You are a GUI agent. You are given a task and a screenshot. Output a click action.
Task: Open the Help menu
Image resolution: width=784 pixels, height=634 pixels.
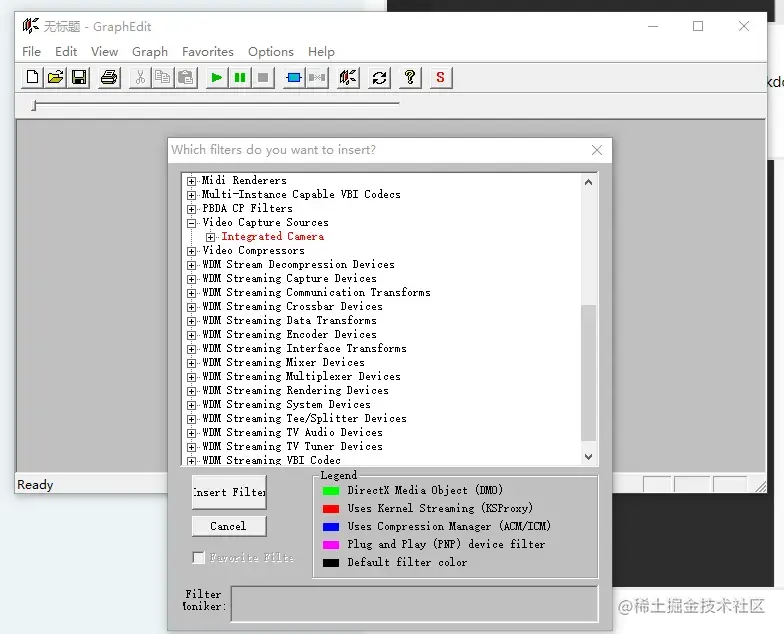click(322, 52)
